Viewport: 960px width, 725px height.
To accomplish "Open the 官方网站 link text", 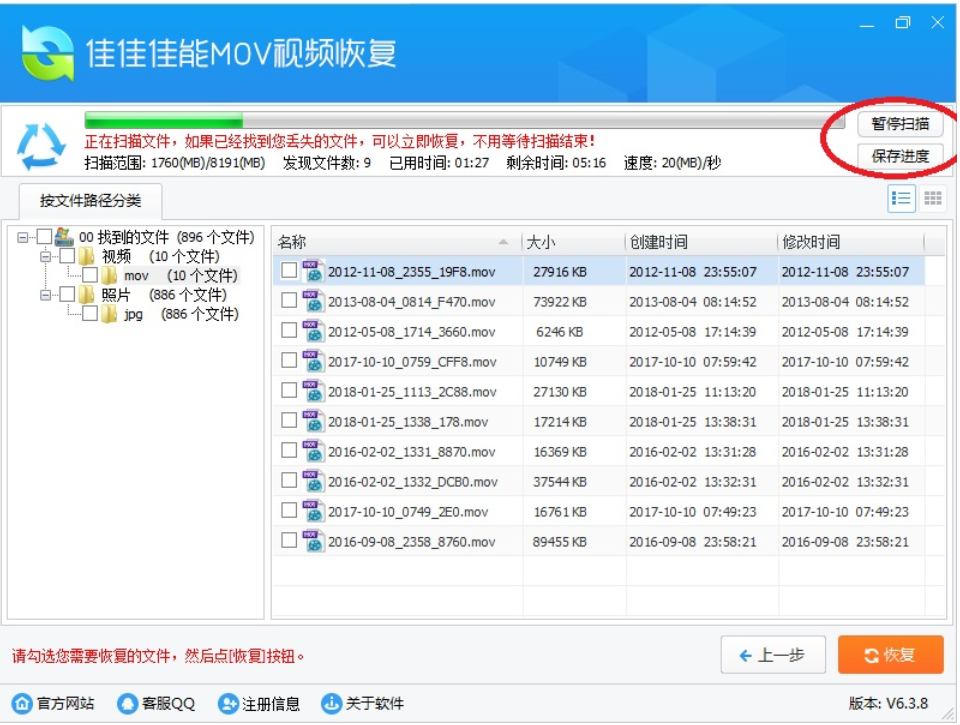I will coord(66,704).
